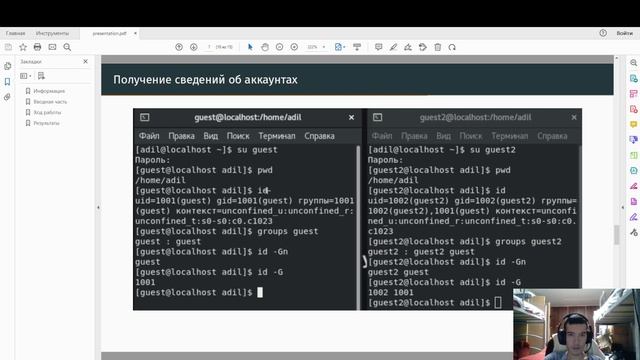Click the magenta redact pen icon in right pane

tap(633, 186)
